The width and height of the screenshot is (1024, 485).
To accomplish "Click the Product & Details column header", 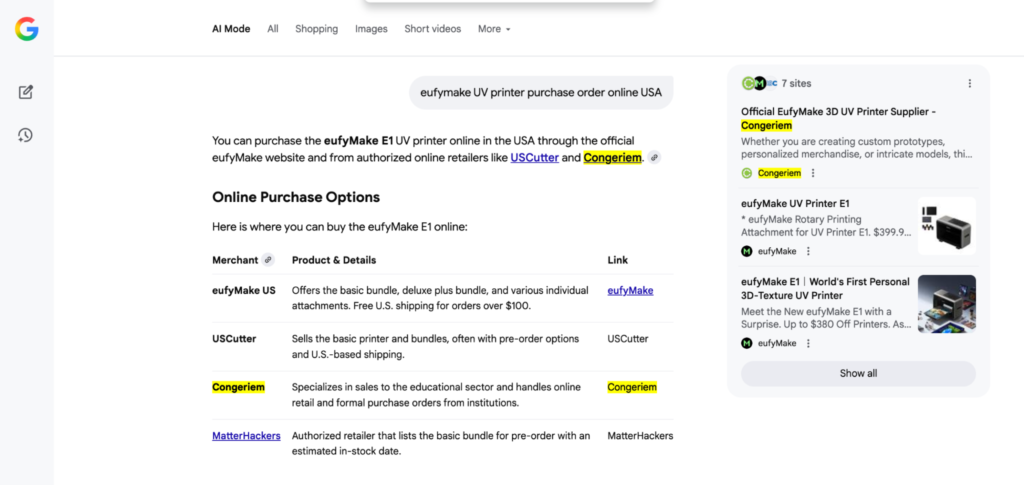I will tap(334, 260).
